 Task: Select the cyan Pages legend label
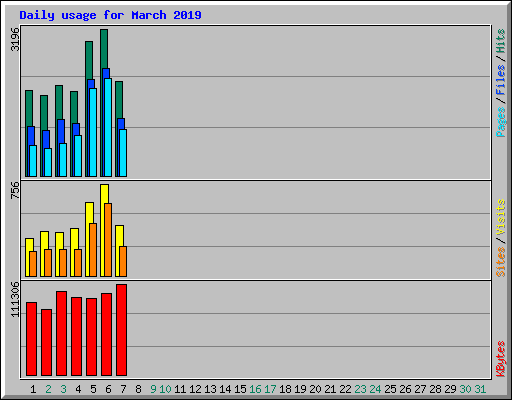(500, 122)
